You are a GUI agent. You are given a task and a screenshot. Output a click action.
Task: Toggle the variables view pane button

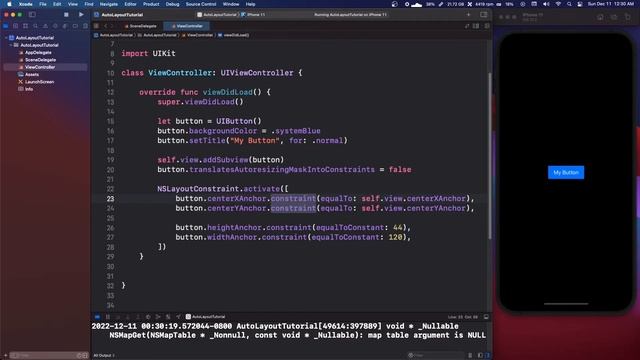(x=480, y=356)
